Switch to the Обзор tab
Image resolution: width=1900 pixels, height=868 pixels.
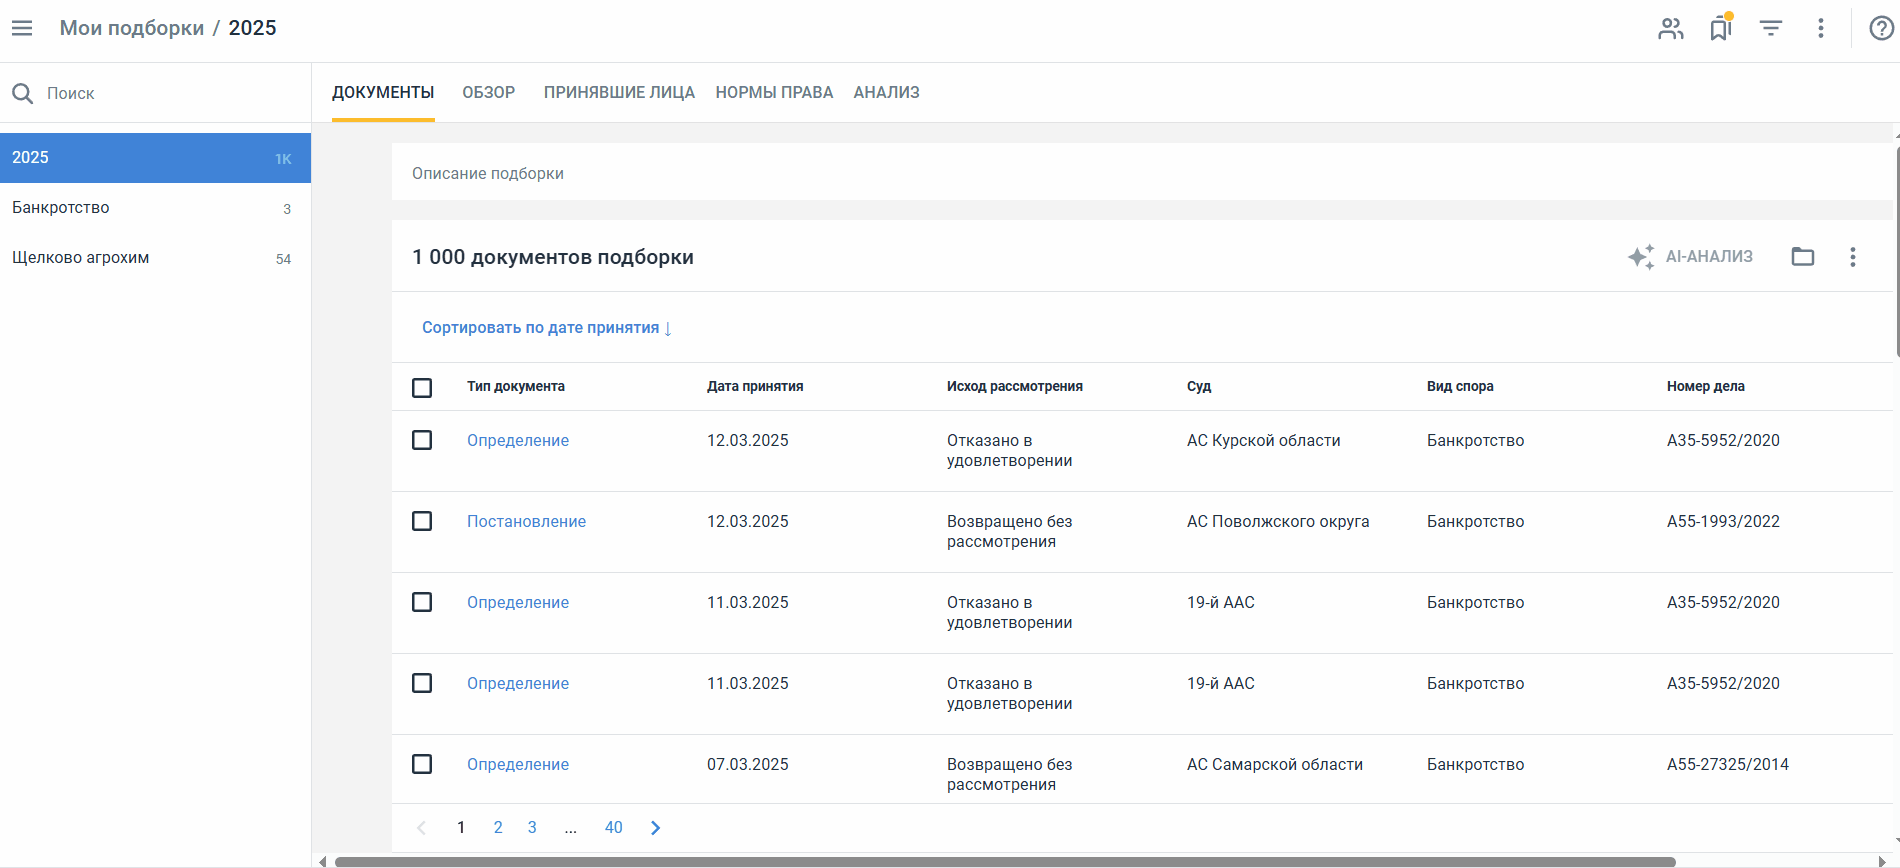[x=488, y=92]
